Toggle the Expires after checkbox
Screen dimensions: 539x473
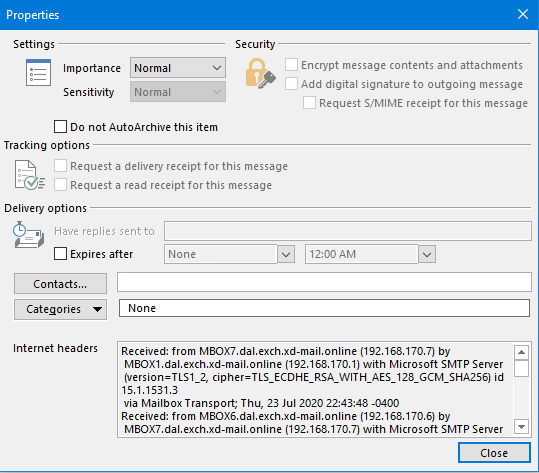point(60,254)
